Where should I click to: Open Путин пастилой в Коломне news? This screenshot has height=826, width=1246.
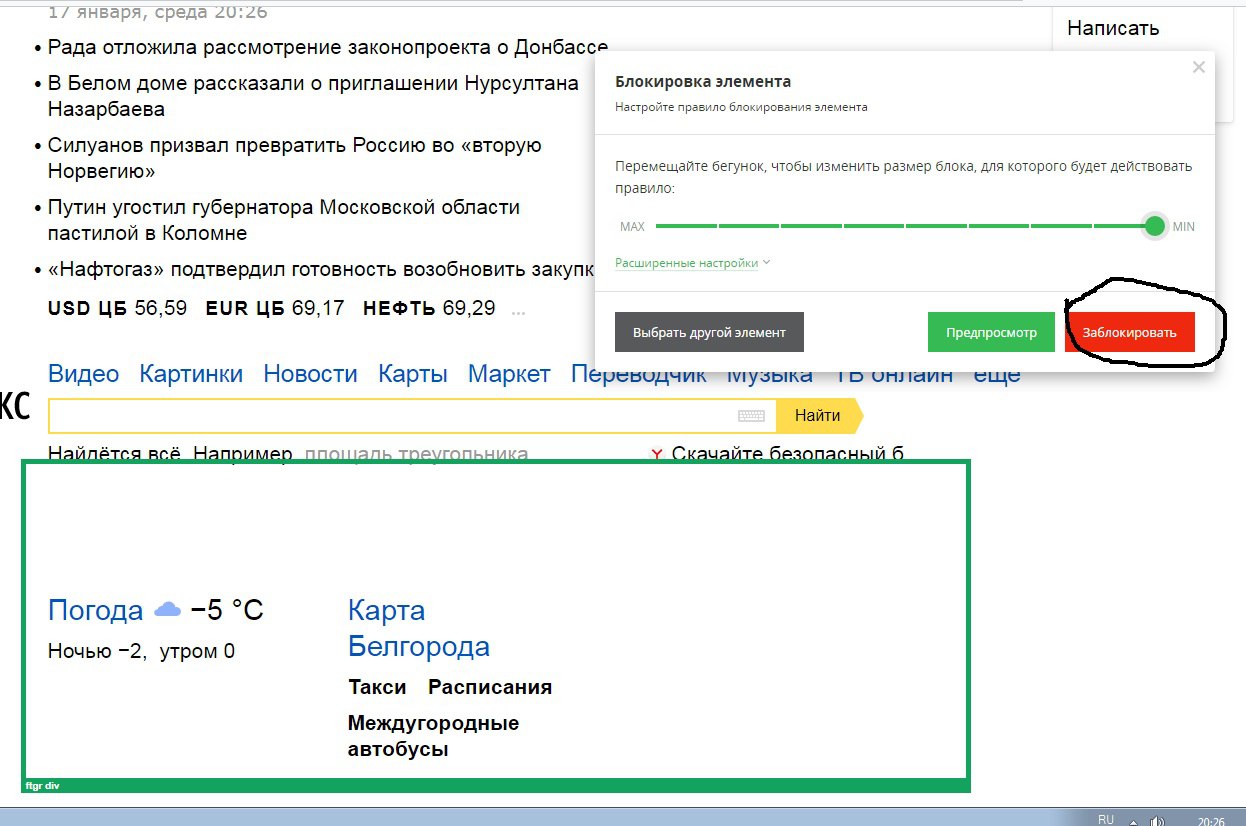(284, 220)
